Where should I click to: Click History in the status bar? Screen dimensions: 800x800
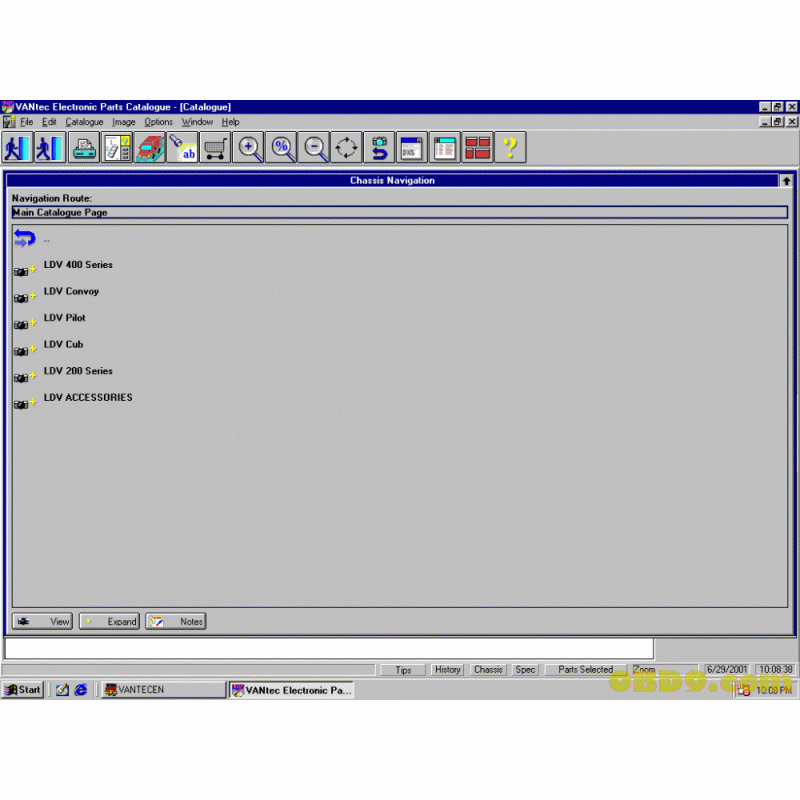pyautogui.click(x=447, y=669)
